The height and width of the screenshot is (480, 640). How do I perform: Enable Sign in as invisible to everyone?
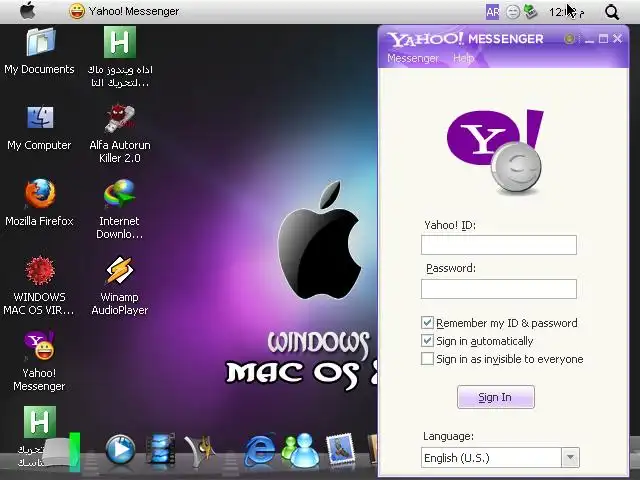click(427, 359)
